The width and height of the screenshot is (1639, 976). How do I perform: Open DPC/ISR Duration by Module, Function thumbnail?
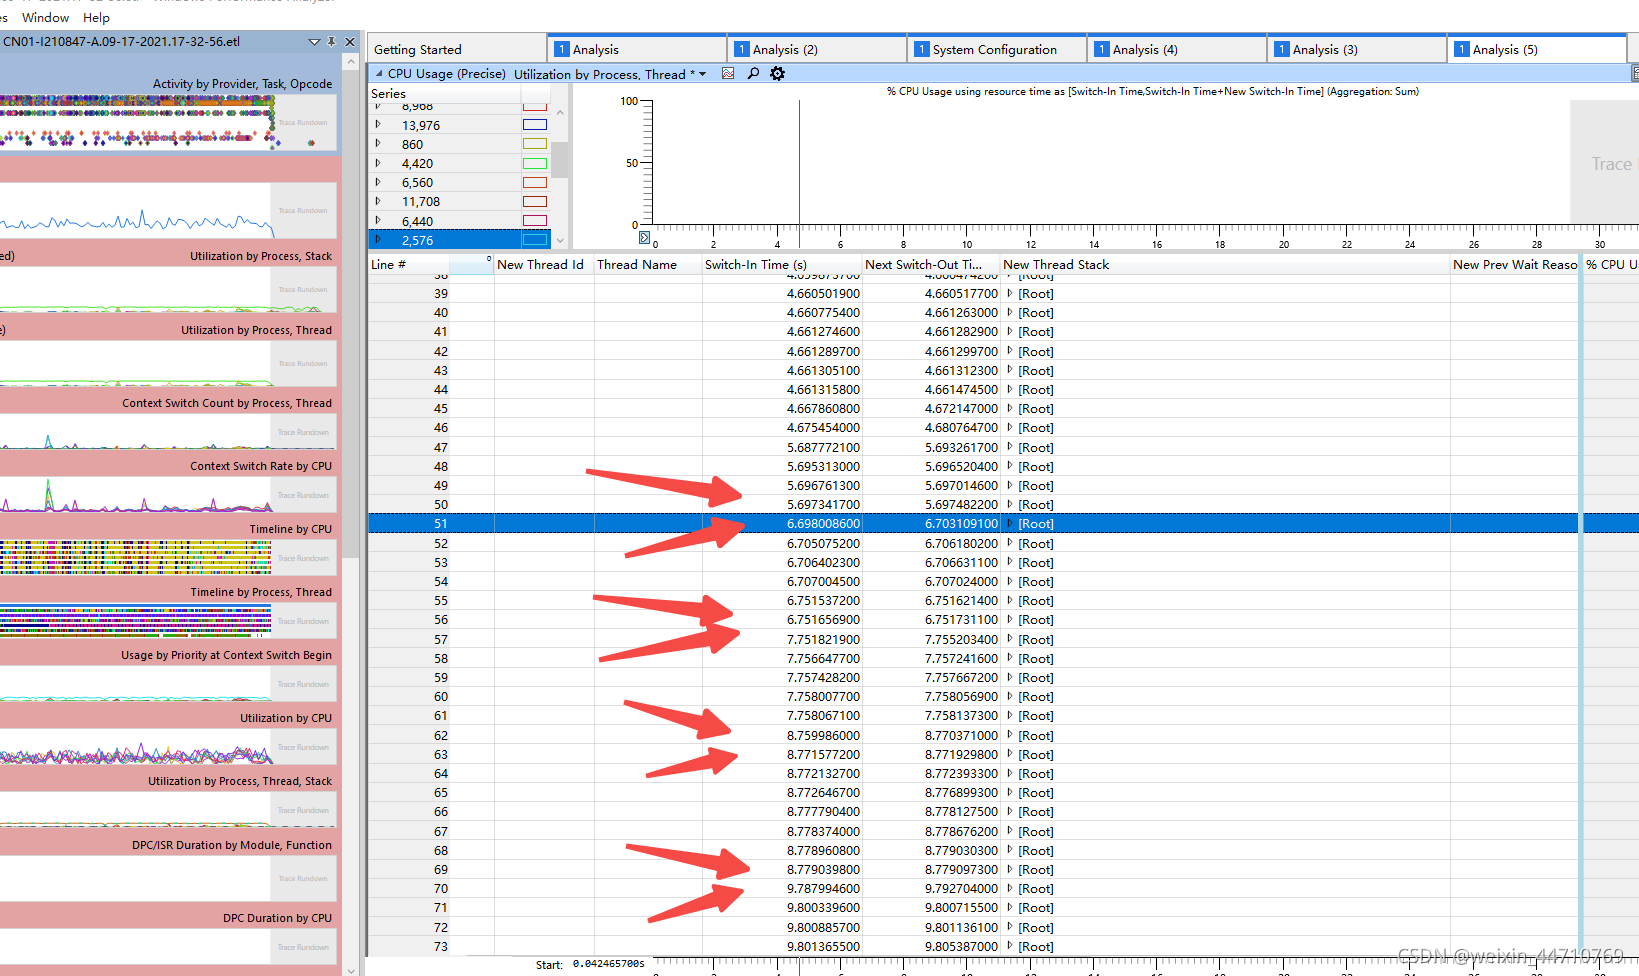coord(168,878)
